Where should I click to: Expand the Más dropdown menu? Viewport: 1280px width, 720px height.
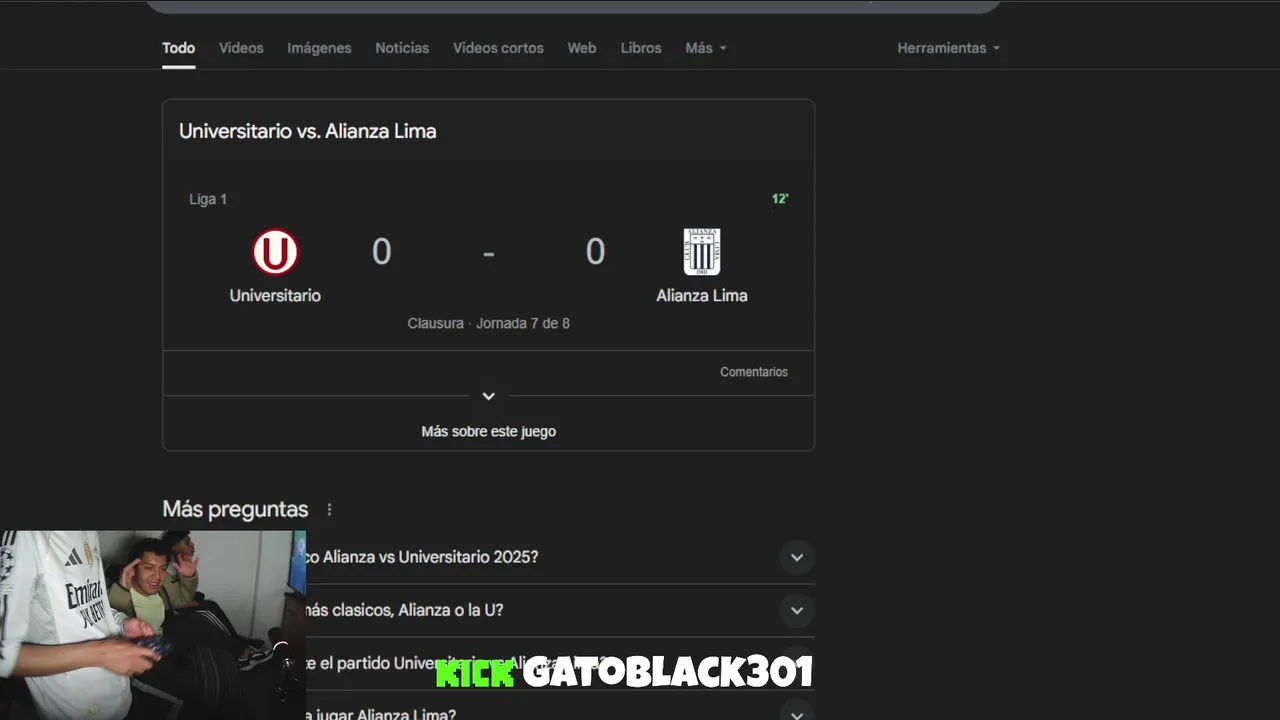click(706, 48)
